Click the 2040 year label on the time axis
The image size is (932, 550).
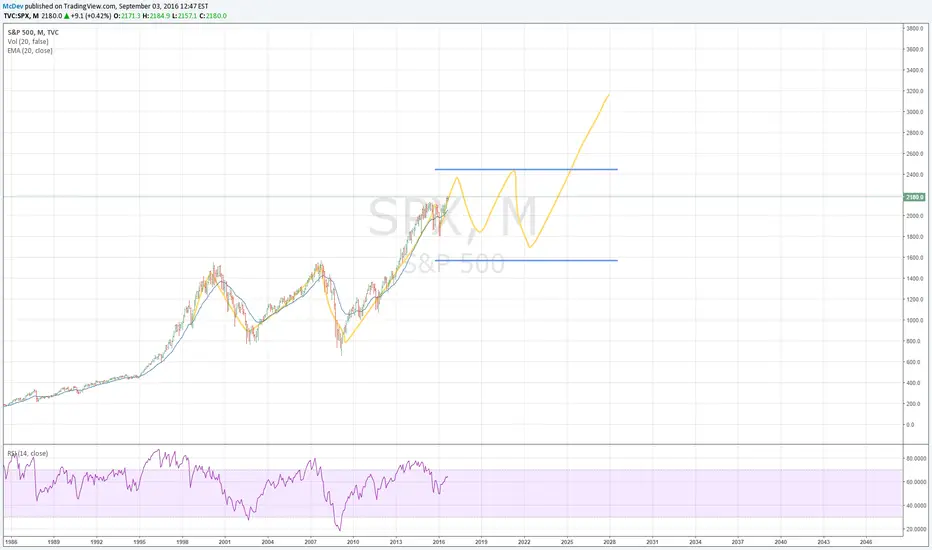click(780, 542)
